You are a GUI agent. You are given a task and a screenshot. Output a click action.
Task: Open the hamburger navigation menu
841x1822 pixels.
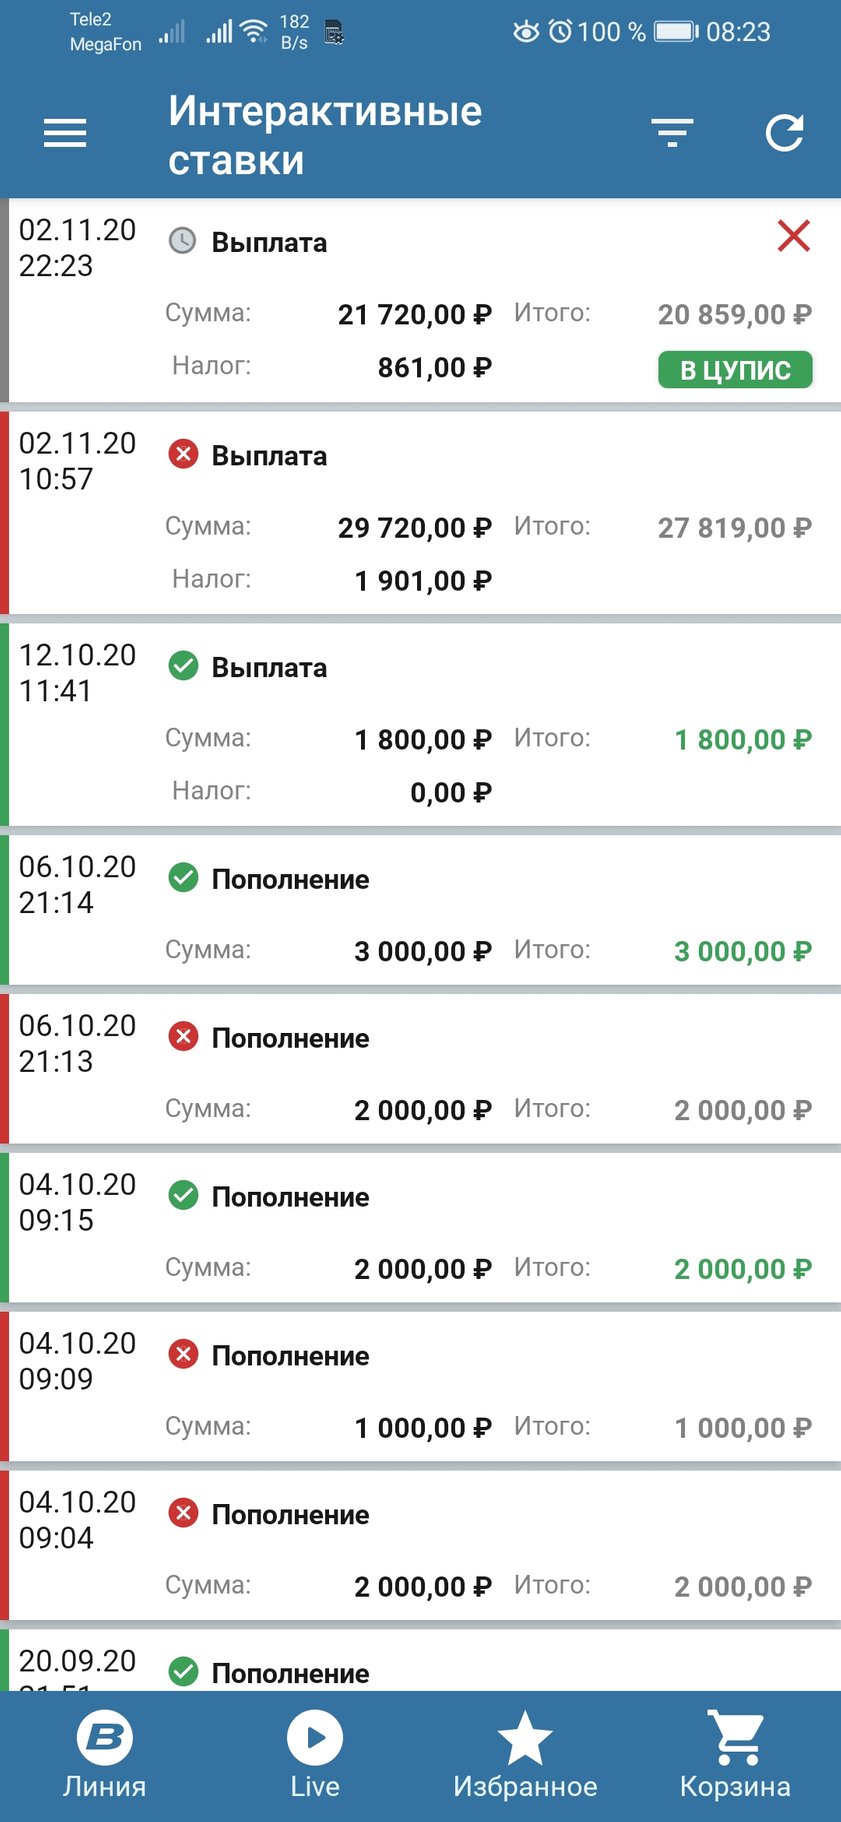(x=65, y=133)
